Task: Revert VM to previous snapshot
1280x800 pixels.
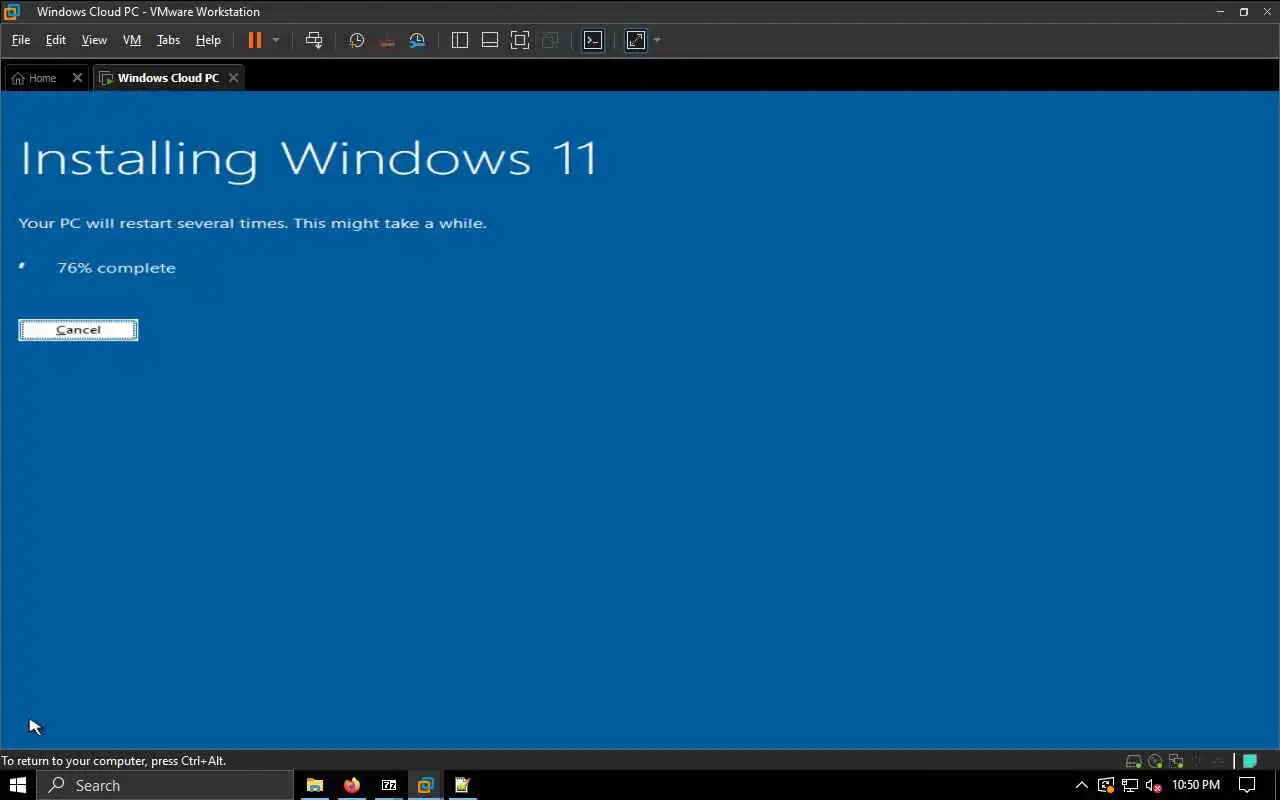Action: point(387,40)
